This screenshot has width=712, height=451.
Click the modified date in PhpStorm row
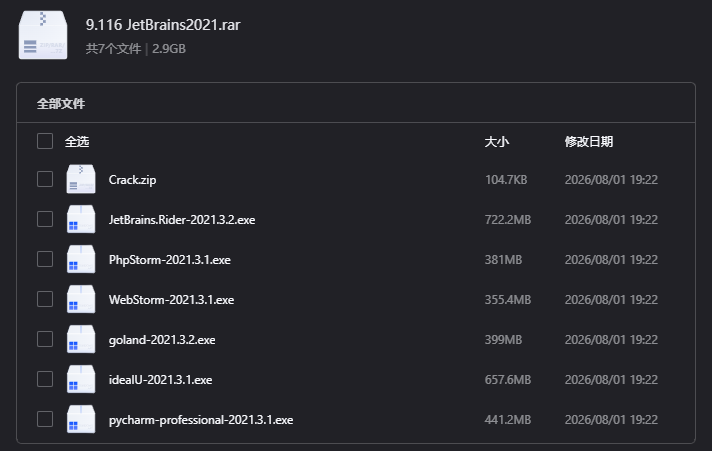pos(611,260)
